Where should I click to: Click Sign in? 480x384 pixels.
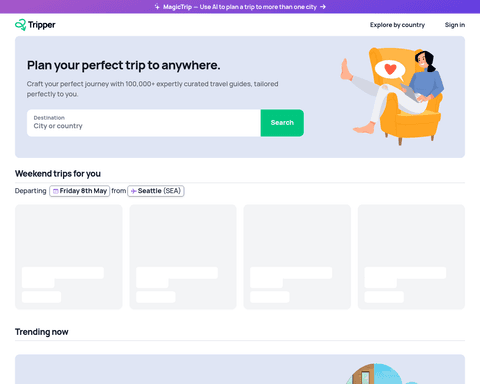455,25
